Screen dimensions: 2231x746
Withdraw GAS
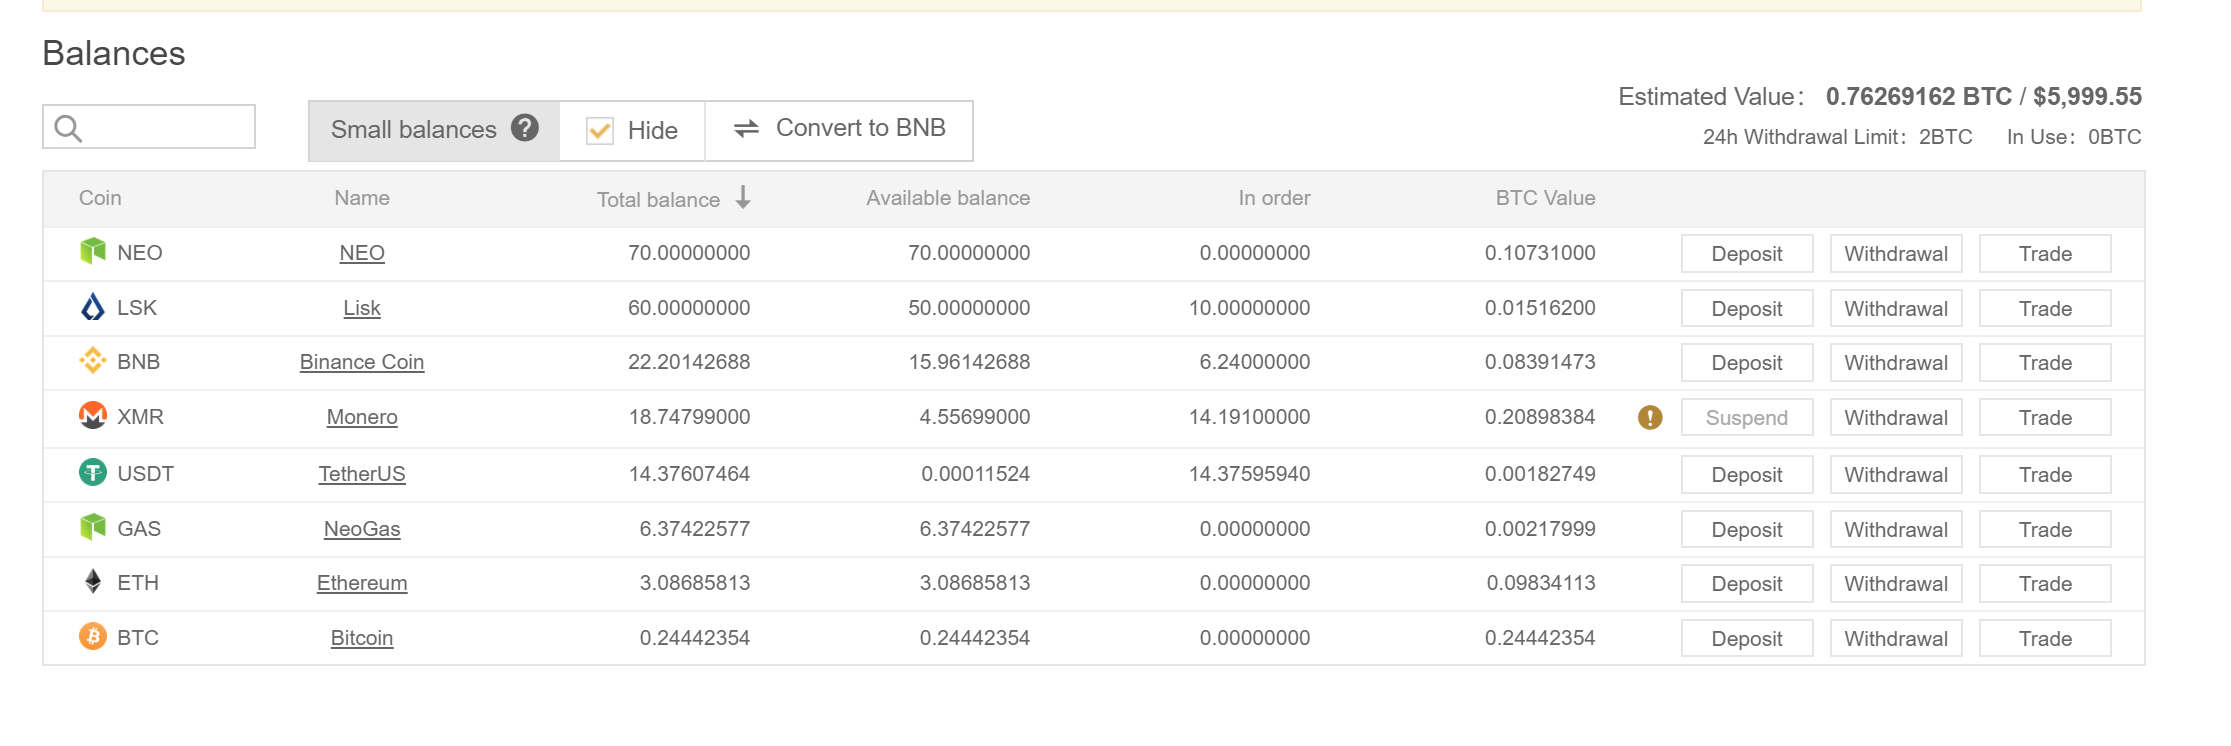(x=1896, y=530)
